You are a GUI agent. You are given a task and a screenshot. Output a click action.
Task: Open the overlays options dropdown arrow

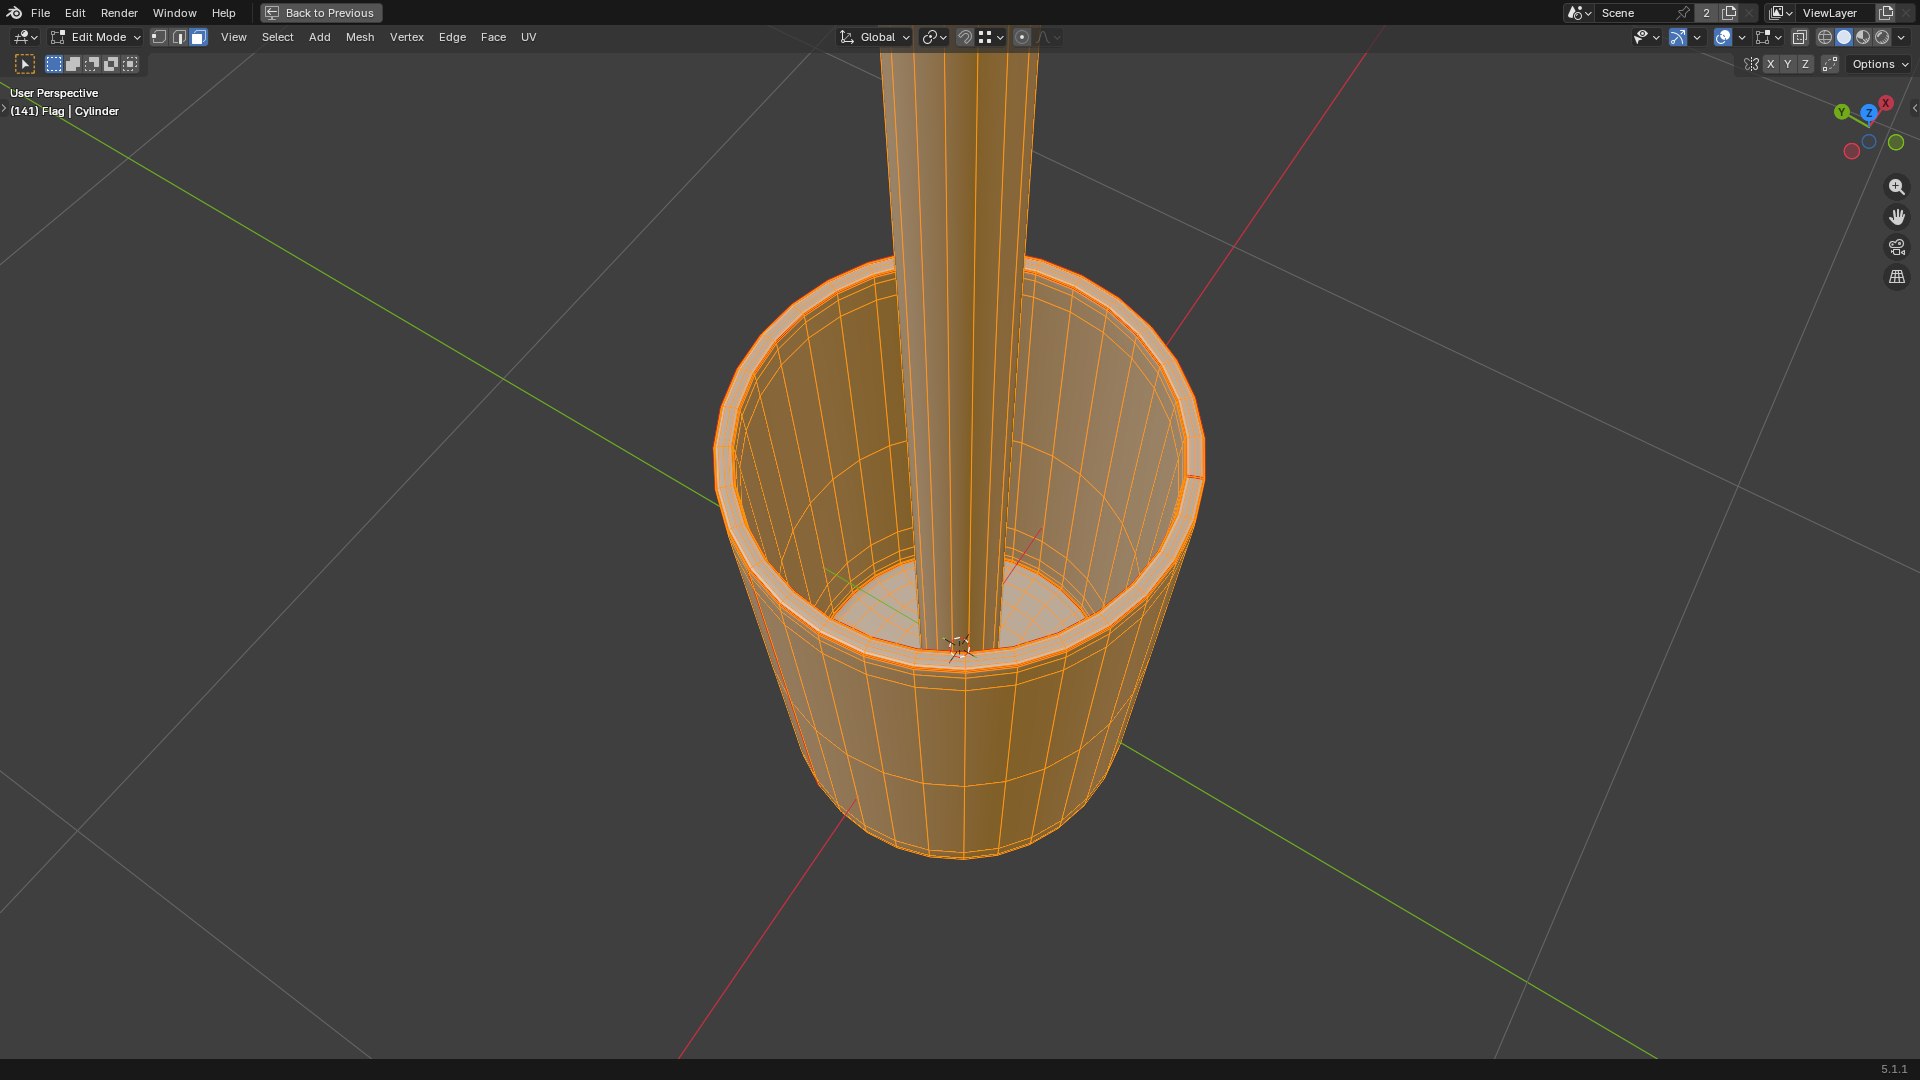[1742, 37]
